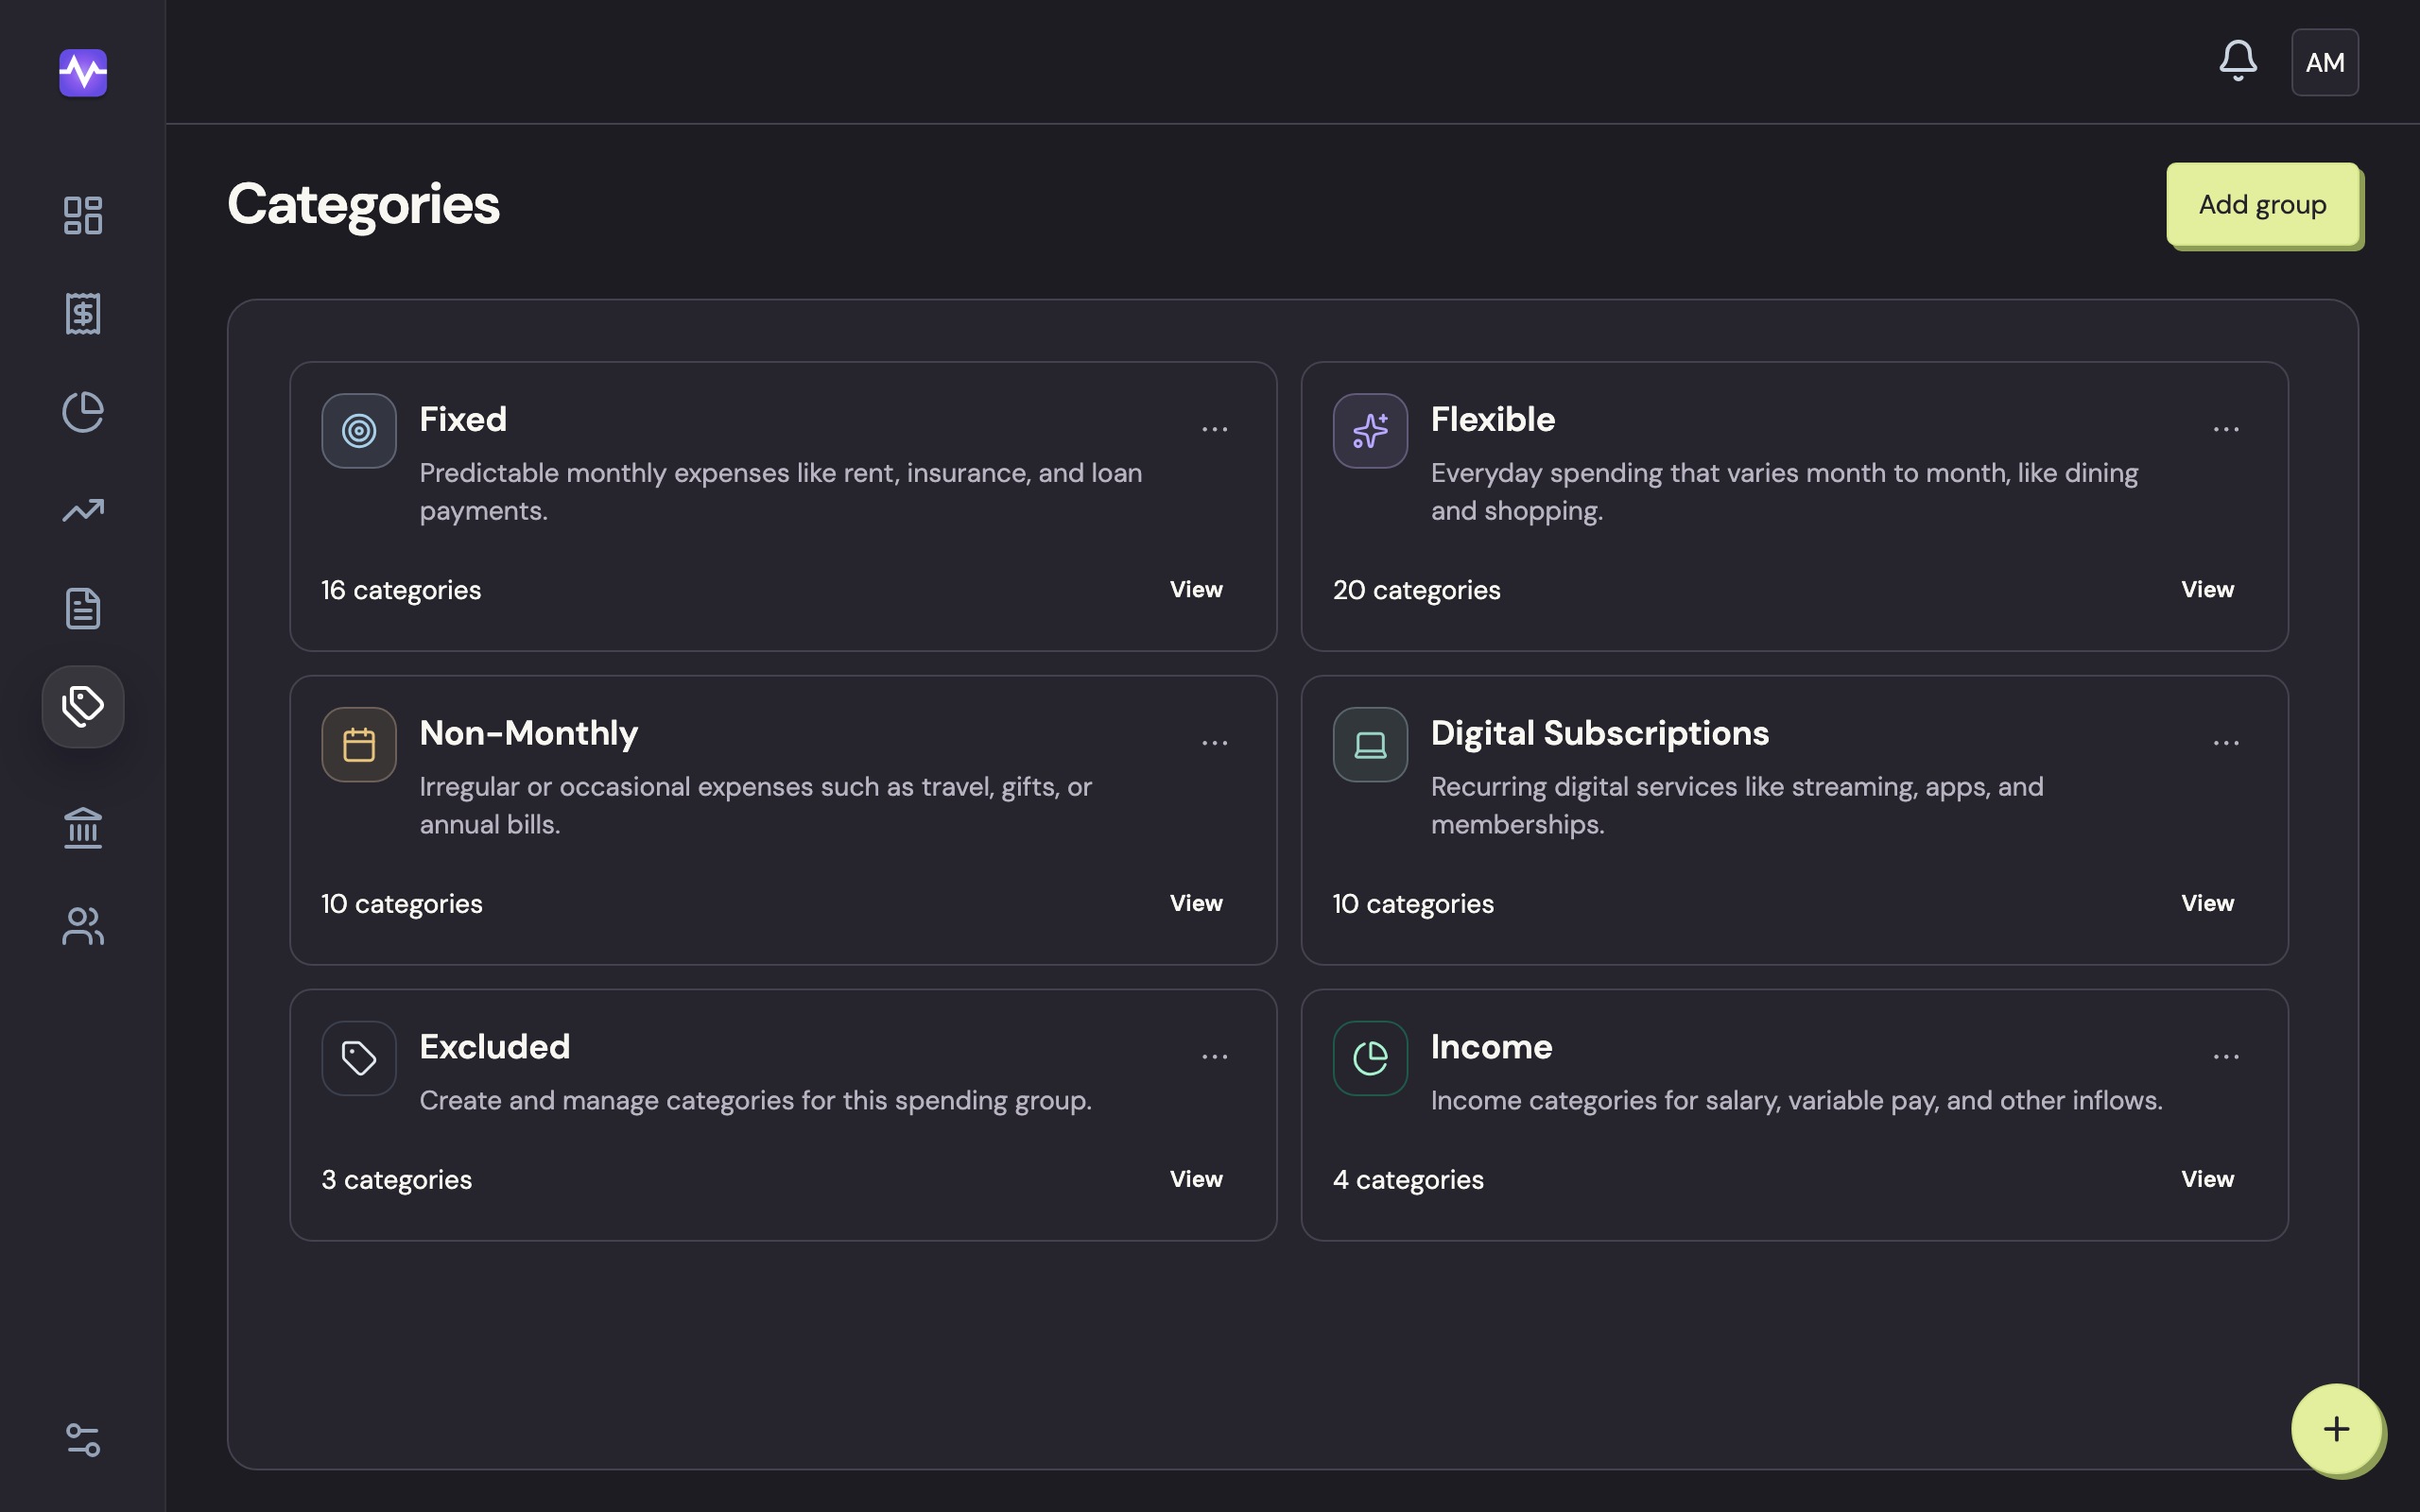Open the pie chart budget icon in sidebar
The height and width of the screenshot is (1512, 2420).
pyautogui.click(x=83, y=412)
